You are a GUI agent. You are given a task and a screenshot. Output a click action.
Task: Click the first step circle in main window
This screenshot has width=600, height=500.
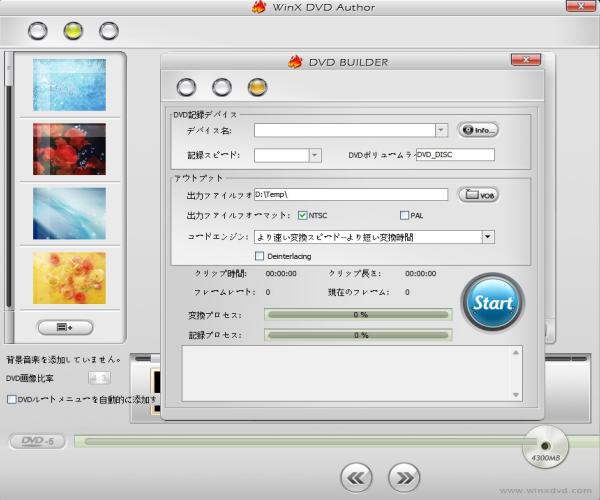click(38, 31)
